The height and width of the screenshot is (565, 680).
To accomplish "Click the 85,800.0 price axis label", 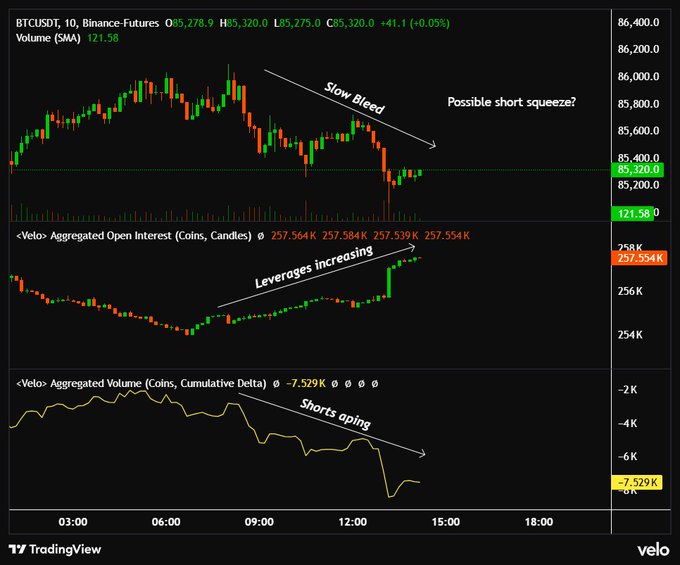I will (638, 104).
